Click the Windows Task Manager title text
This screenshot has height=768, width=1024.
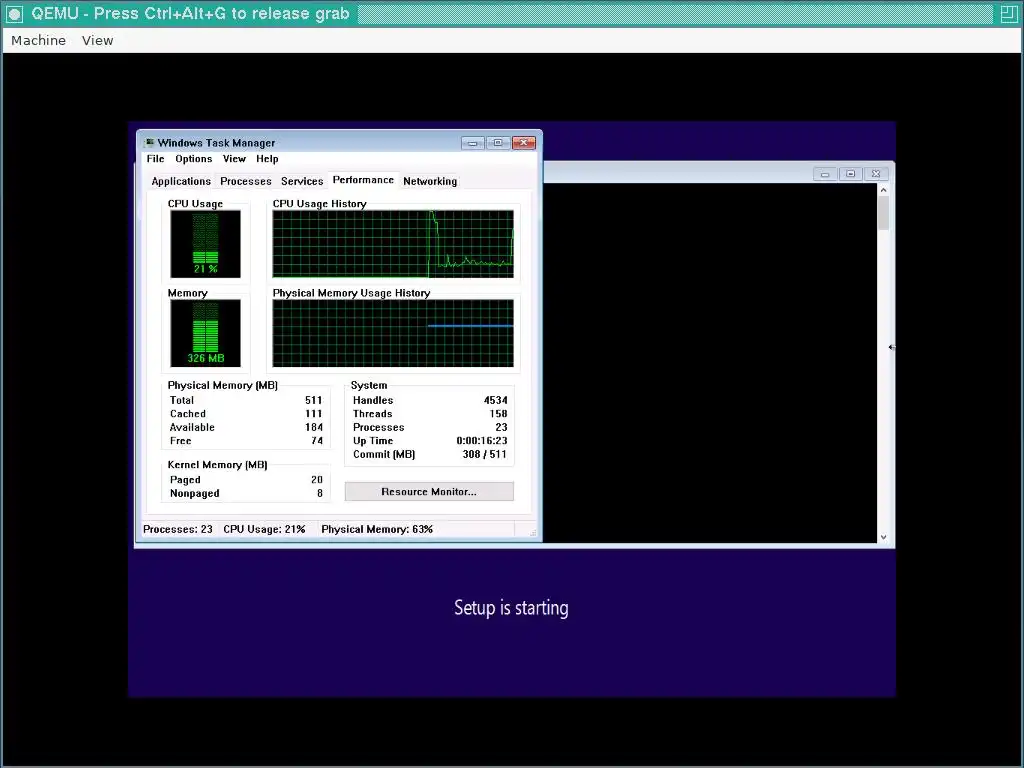point(216,142)
